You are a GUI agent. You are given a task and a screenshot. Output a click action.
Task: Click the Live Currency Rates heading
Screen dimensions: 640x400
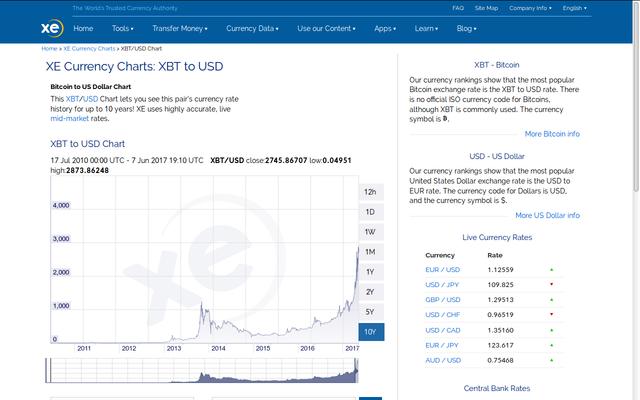click(x=497, y=238)
